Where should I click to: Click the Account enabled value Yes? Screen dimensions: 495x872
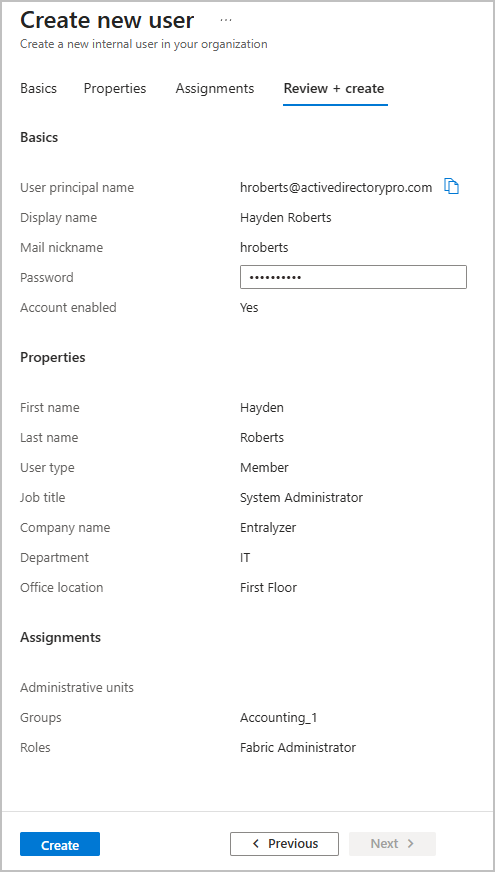tap(249, 308)
